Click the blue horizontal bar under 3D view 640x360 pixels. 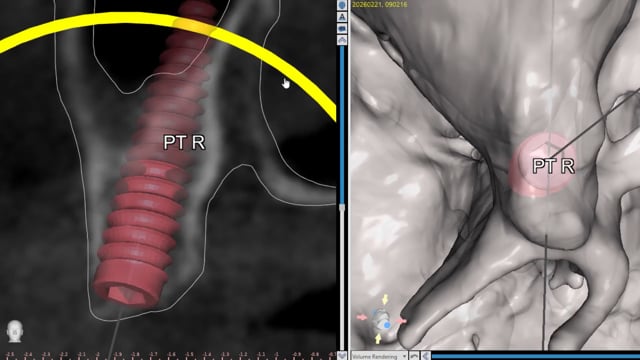pos(536,357)
